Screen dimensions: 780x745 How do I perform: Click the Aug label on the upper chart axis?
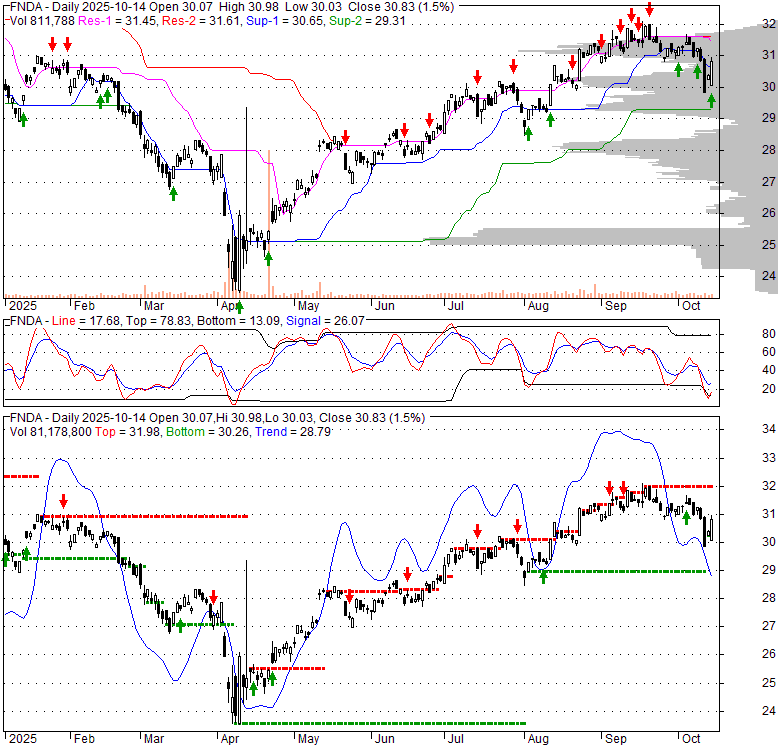click(538, 305)
